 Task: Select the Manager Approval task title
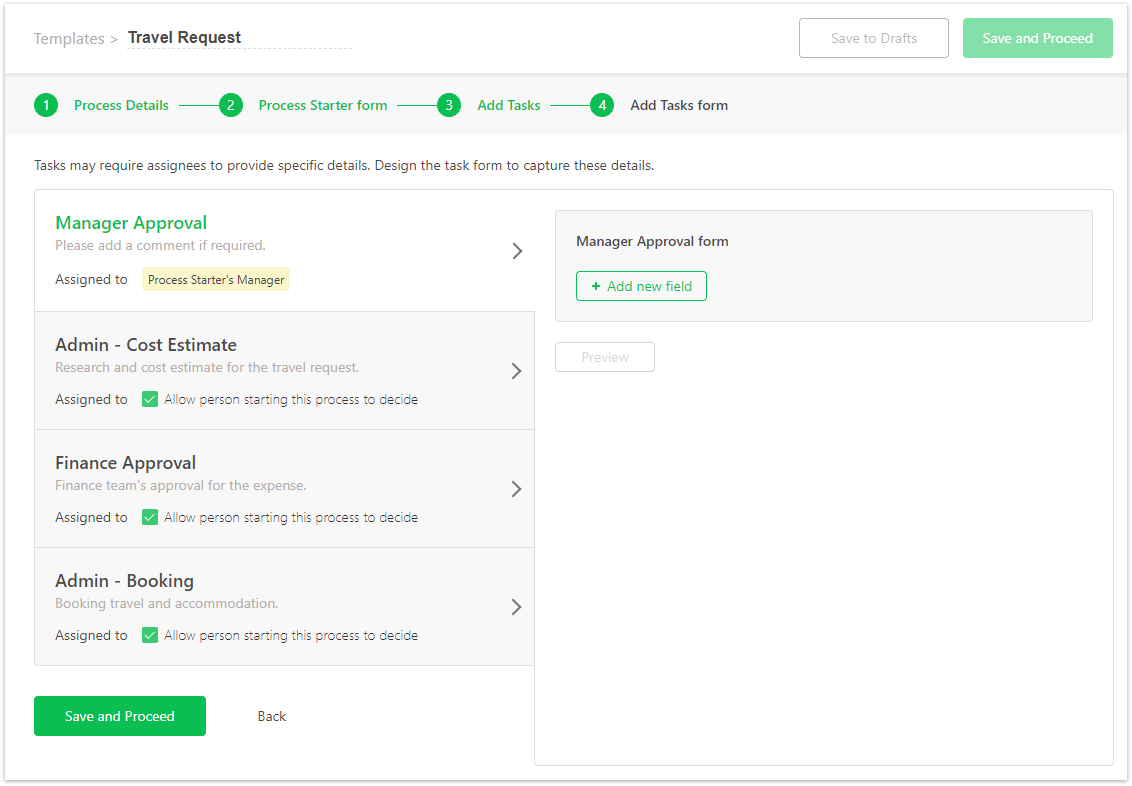131,223
